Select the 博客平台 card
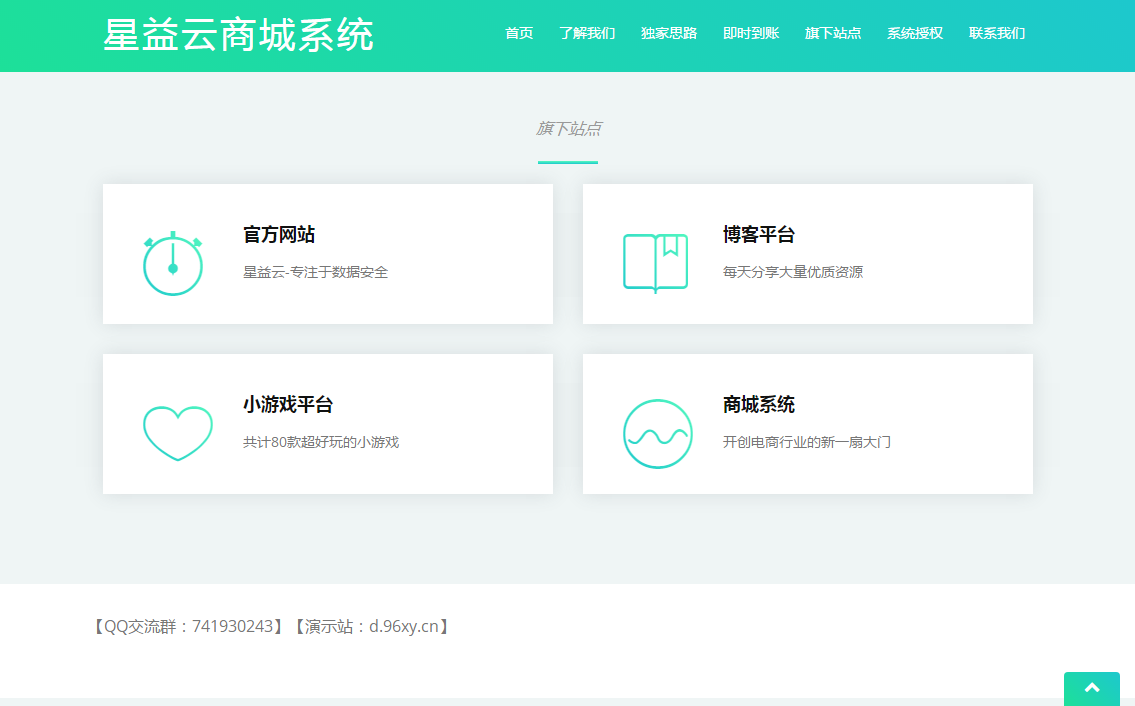 point(807,253)
